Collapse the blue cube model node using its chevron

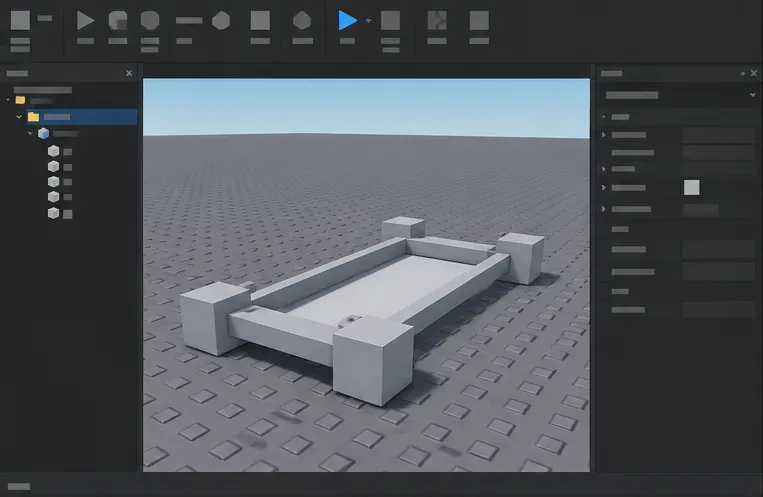coord(30,133)
